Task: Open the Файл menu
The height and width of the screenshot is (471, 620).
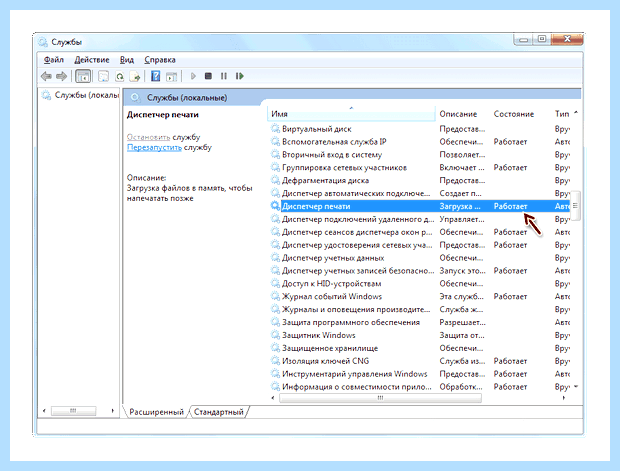Action: (x=54, y=60)
